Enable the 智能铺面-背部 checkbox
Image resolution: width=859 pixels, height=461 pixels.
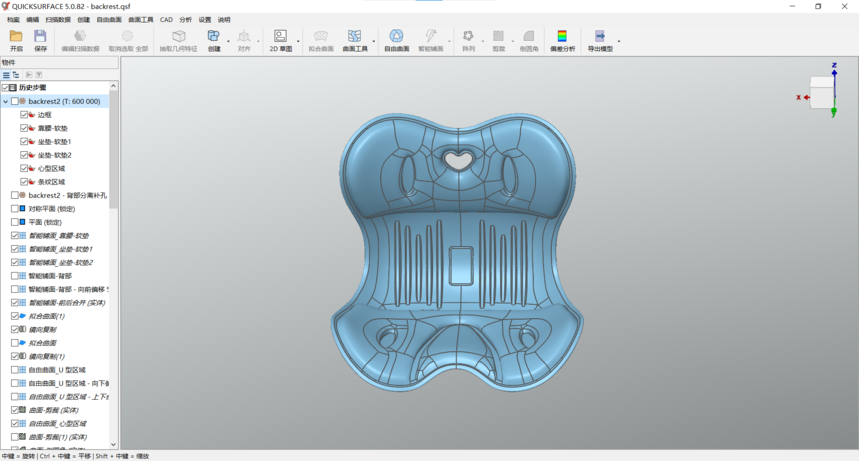(15, 276)
